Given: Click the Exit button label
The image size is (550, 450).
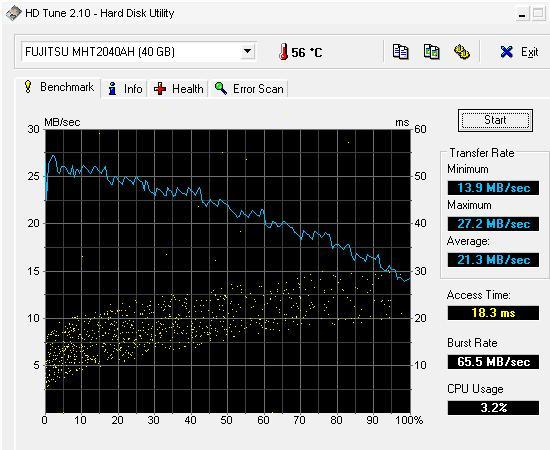Looking at the screenshot, I should [529, 52].
